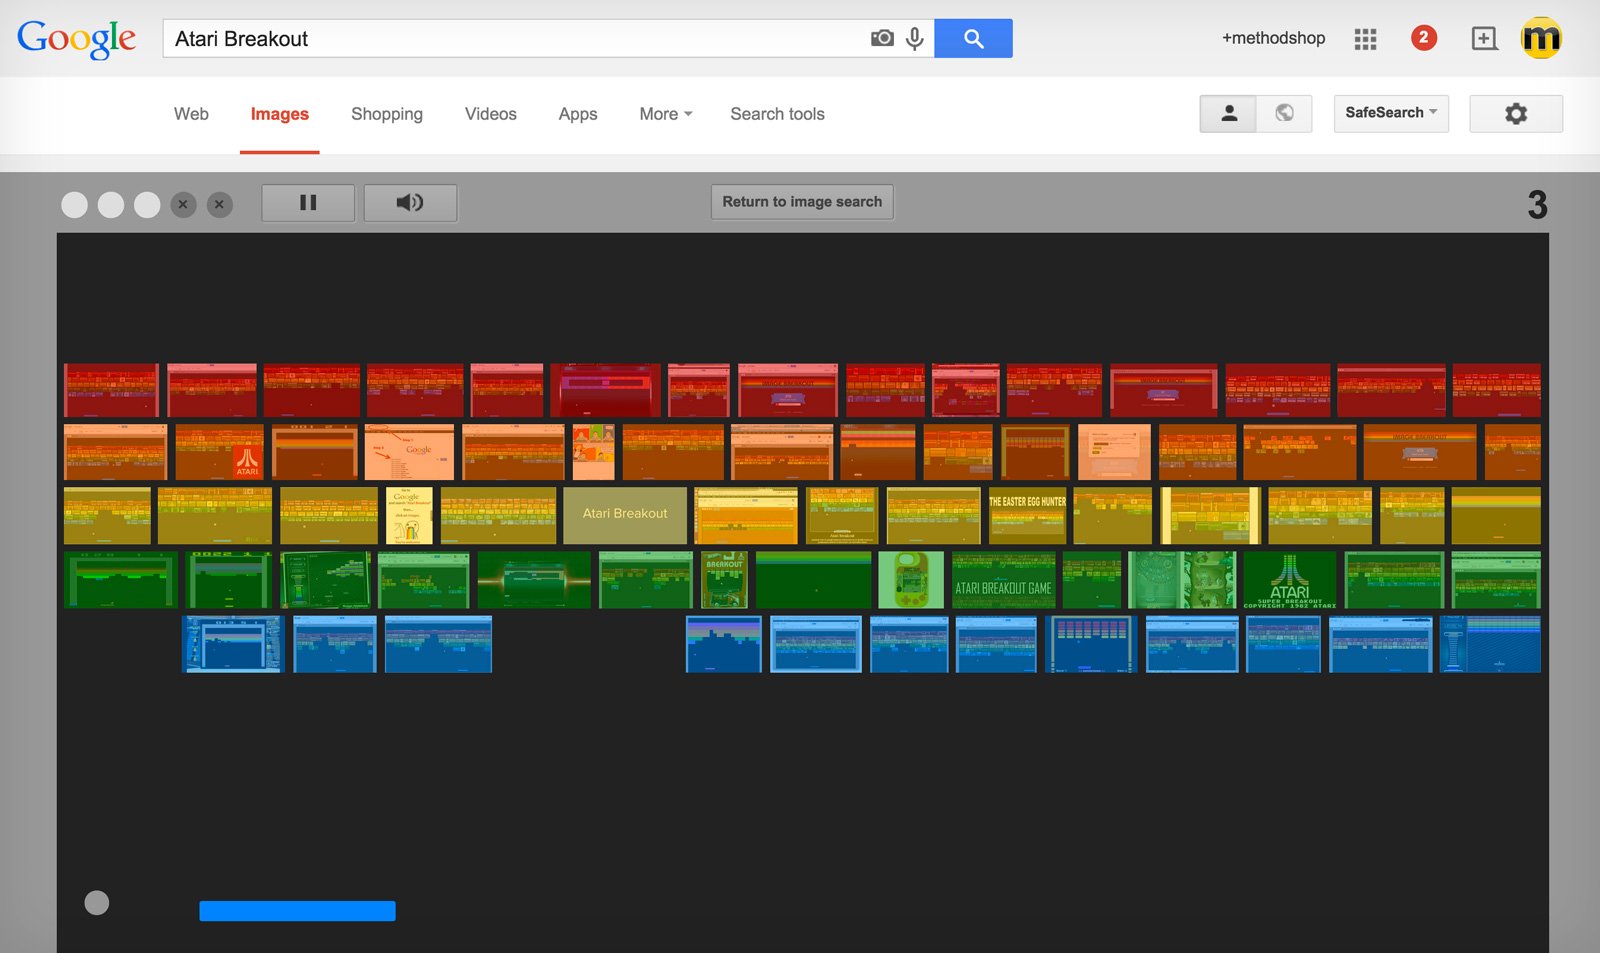Switch to the Apps tab
Viewport: 1600px width, 953px height.
click(578, 114)
